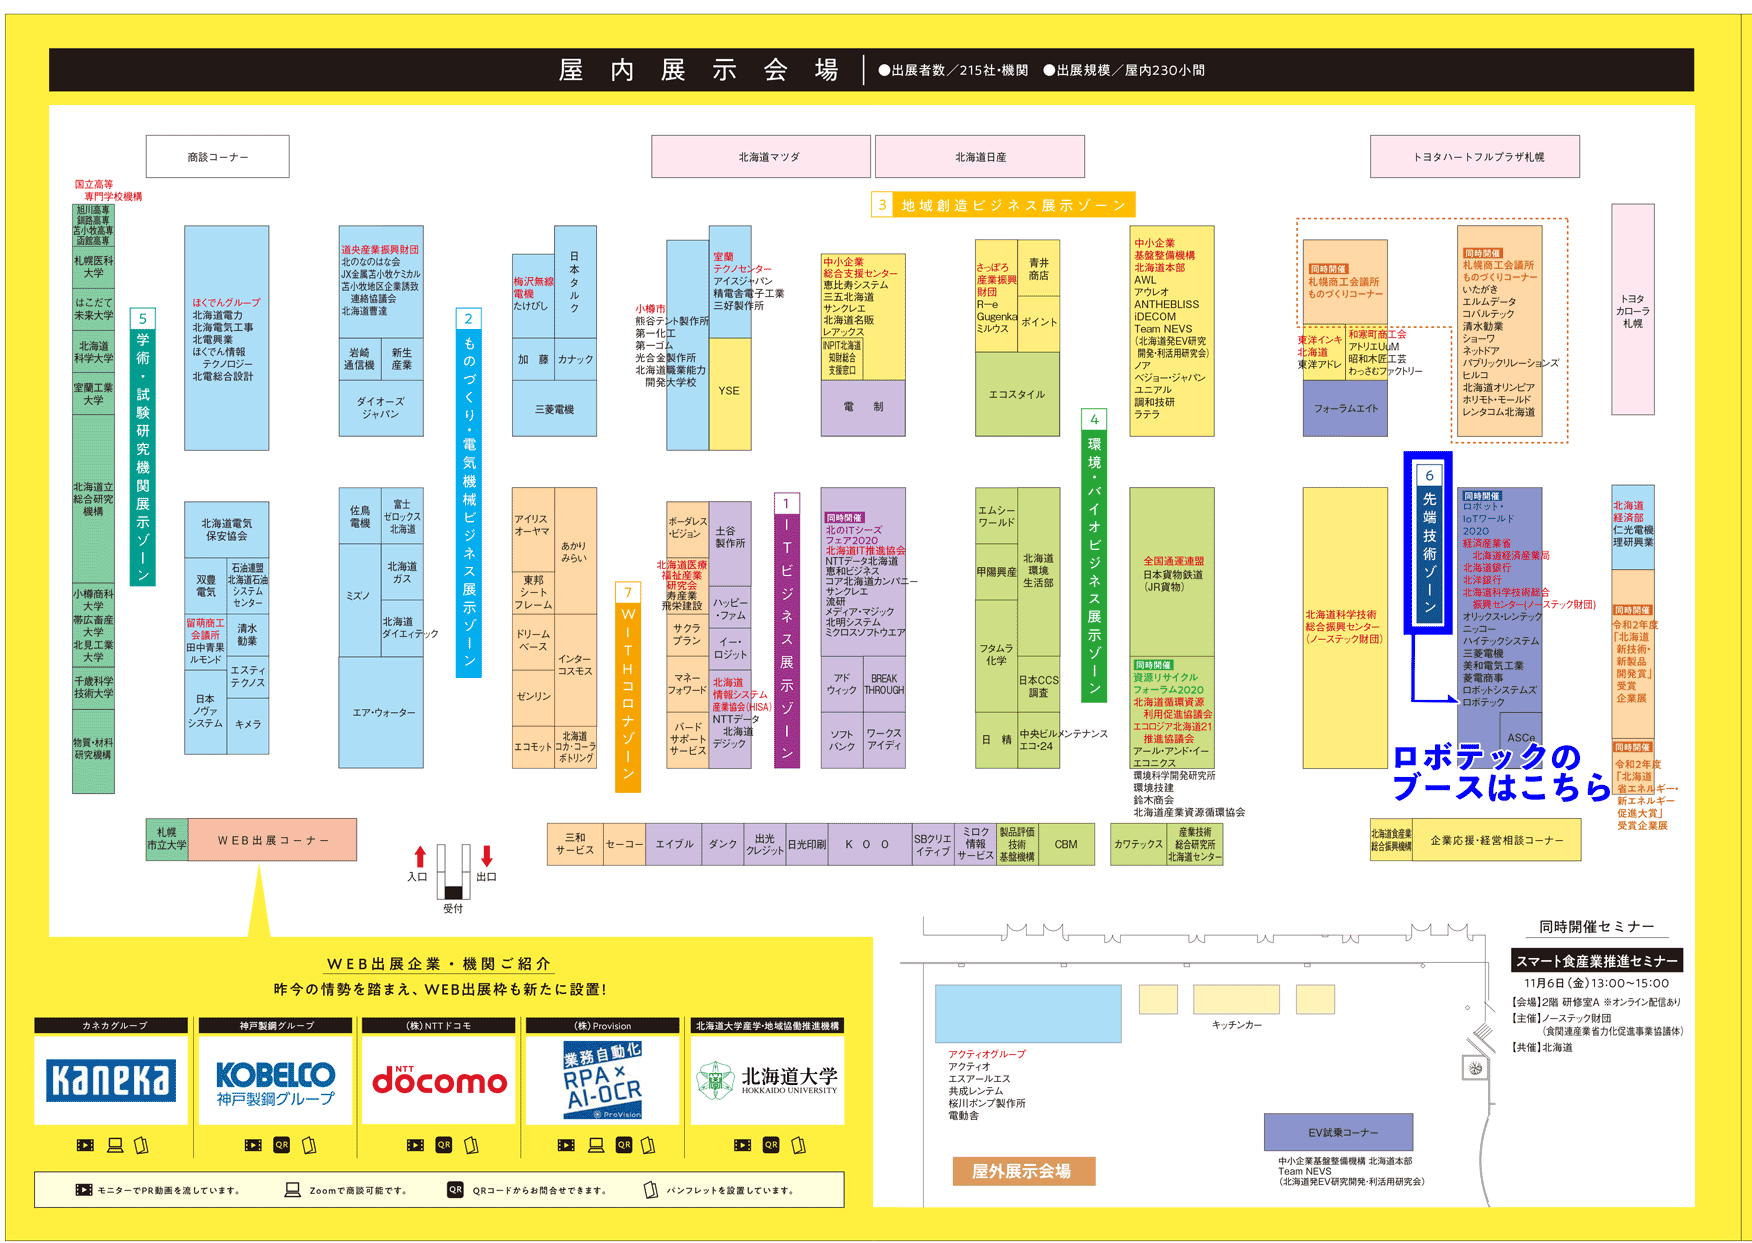Select the 北海道マツダ booth
Screen dimensions: 1752x1243
[x=761, y=157]
